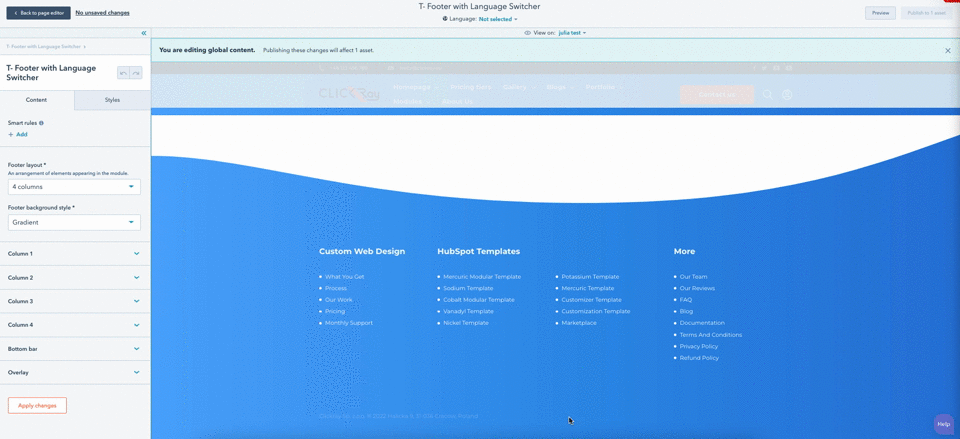This screenshot has height=439, width=960.
Task: Click Refund Policy footer link
Action: (699, 358)
